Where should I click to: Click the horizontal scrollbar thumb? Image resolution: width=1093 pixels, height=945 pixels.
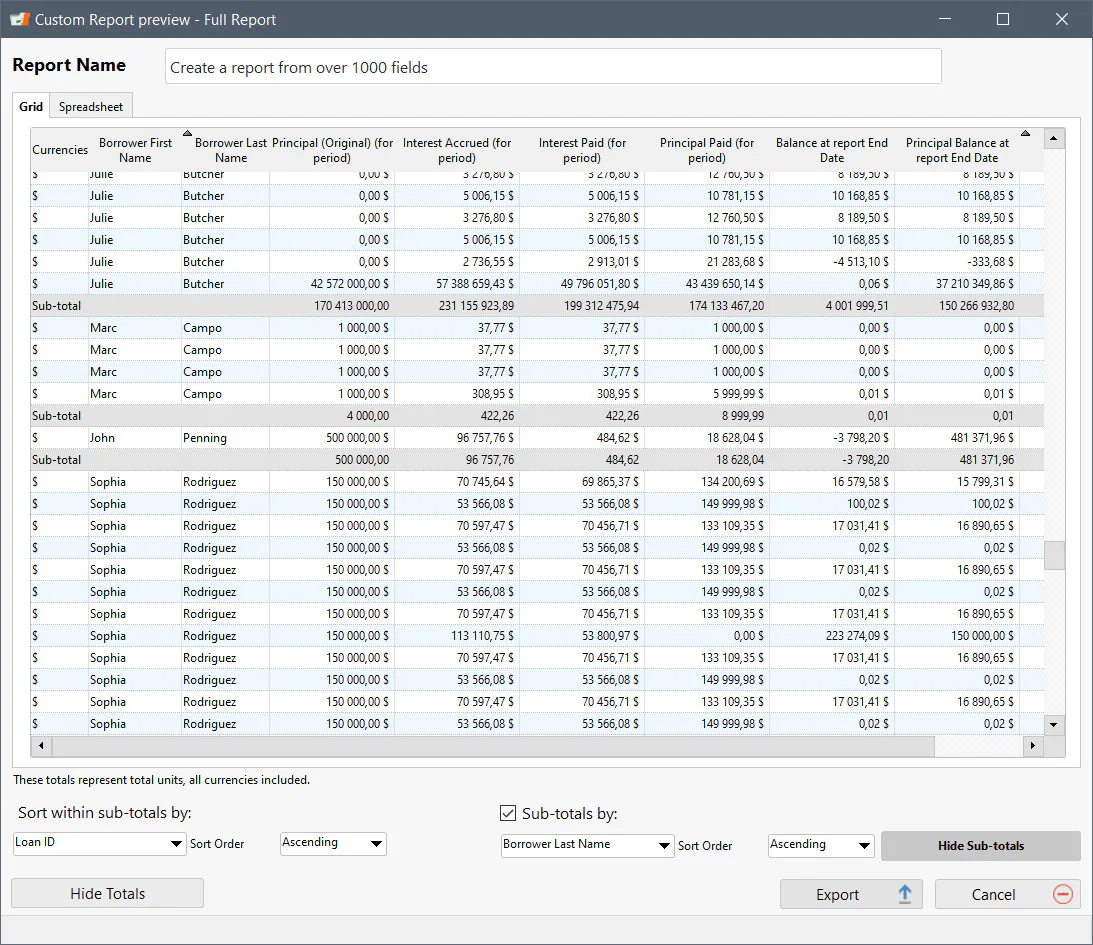[x=494, y=746]
